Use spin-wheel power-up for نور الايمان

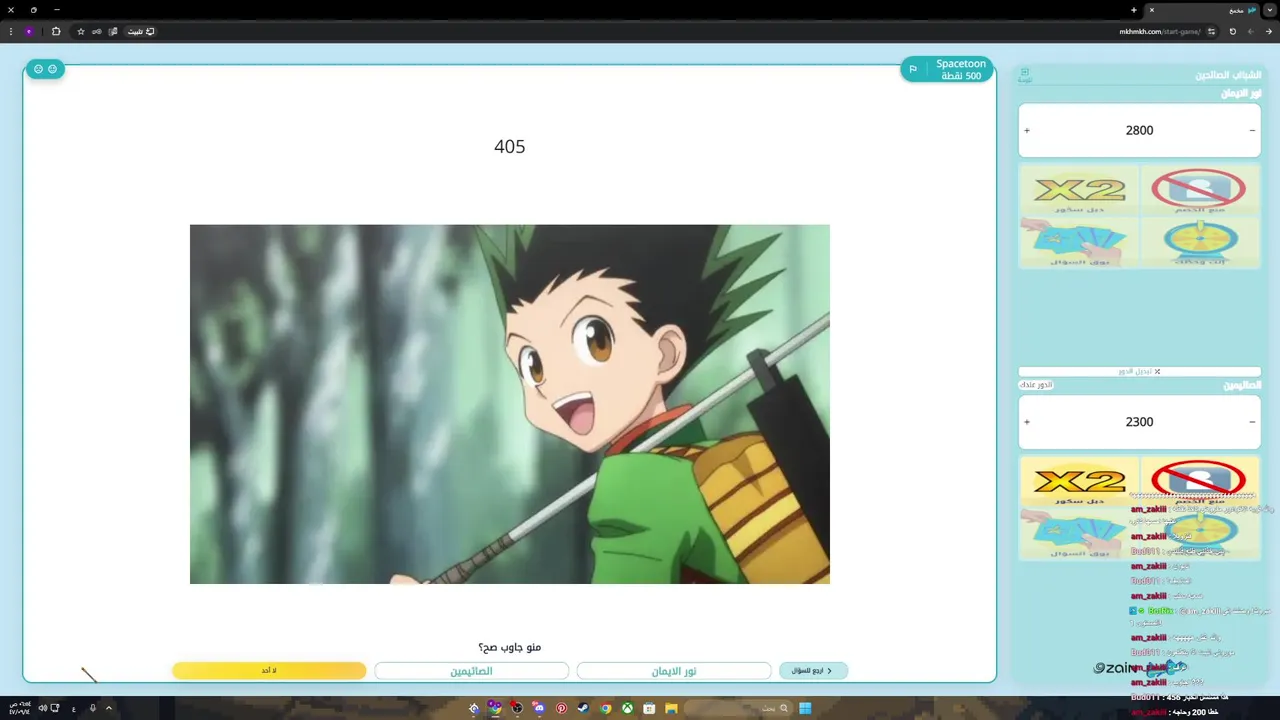pos(1200,243)
